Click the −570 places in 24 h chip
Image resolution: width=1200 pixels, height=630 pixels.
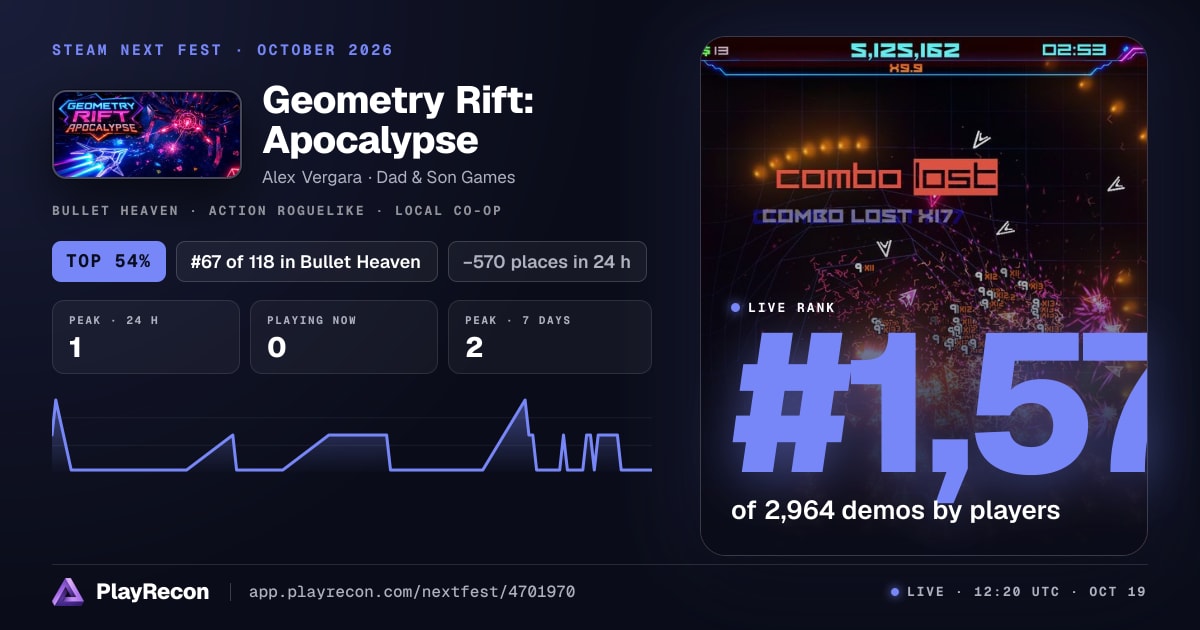click(x=547, y=262)
